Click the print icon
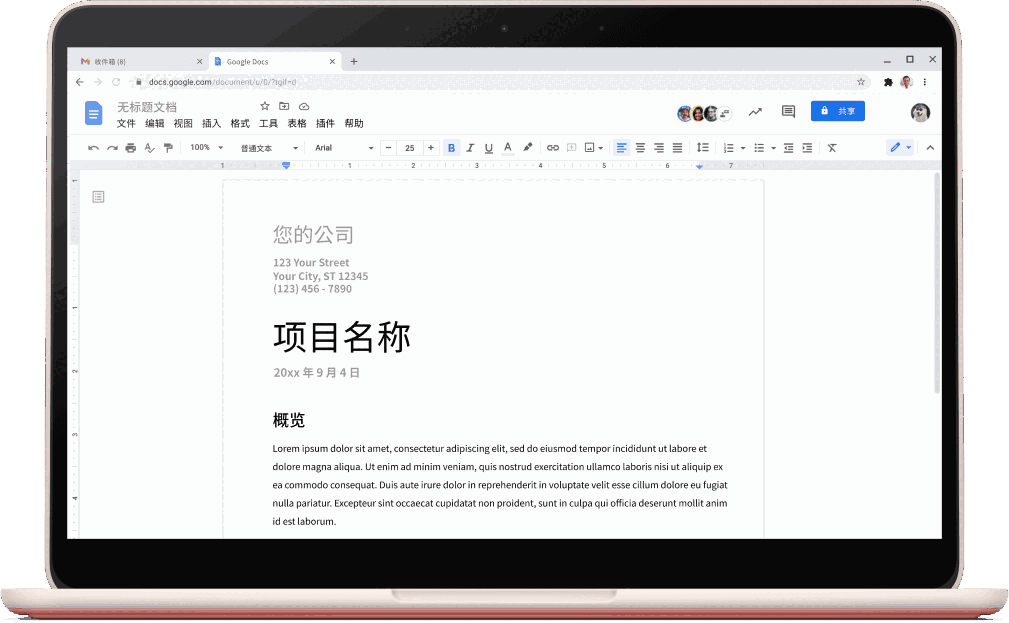 [130, 147]
